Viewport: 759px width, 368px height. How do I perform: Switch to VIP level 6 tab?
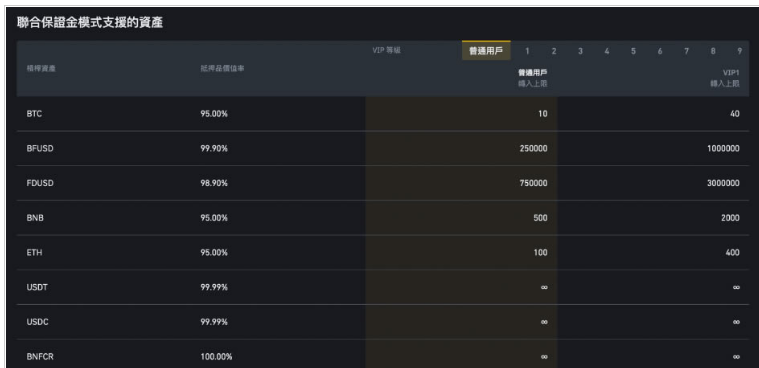[660, 51]
